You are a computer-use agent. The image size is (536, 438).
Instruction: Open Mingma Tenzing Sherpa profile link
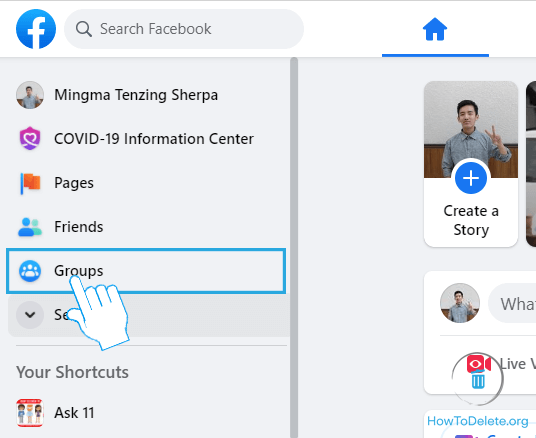(x=136, y=95)
